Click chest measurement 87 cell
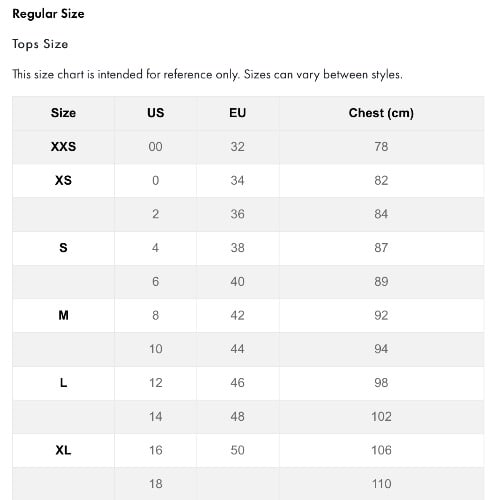This screenshot has height=500, width=500. tap(381, 248)
